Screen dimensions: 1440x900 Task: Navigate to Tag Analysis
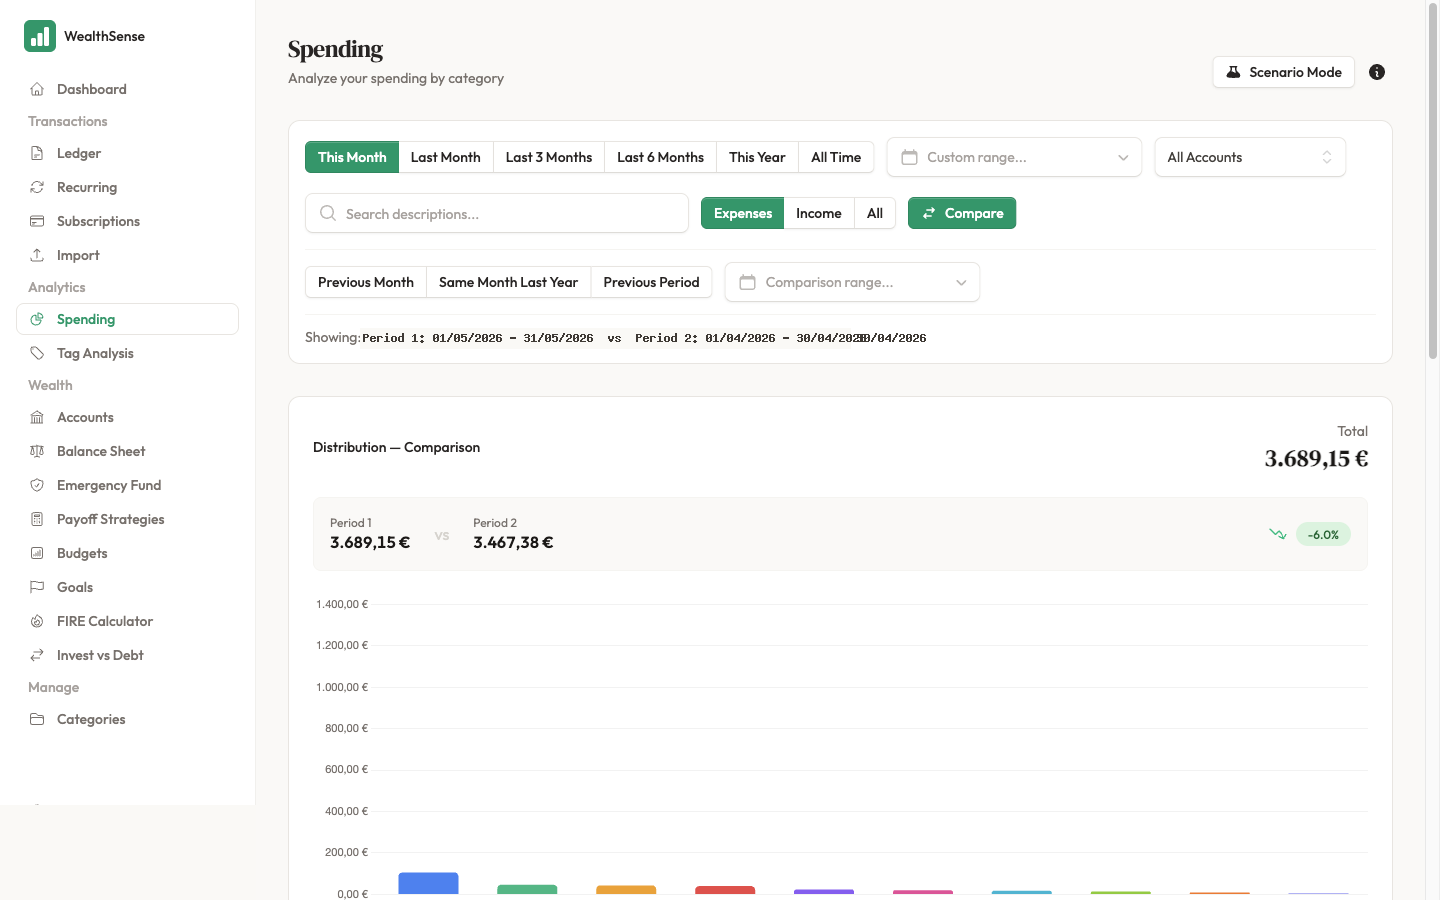click(128, 353)
